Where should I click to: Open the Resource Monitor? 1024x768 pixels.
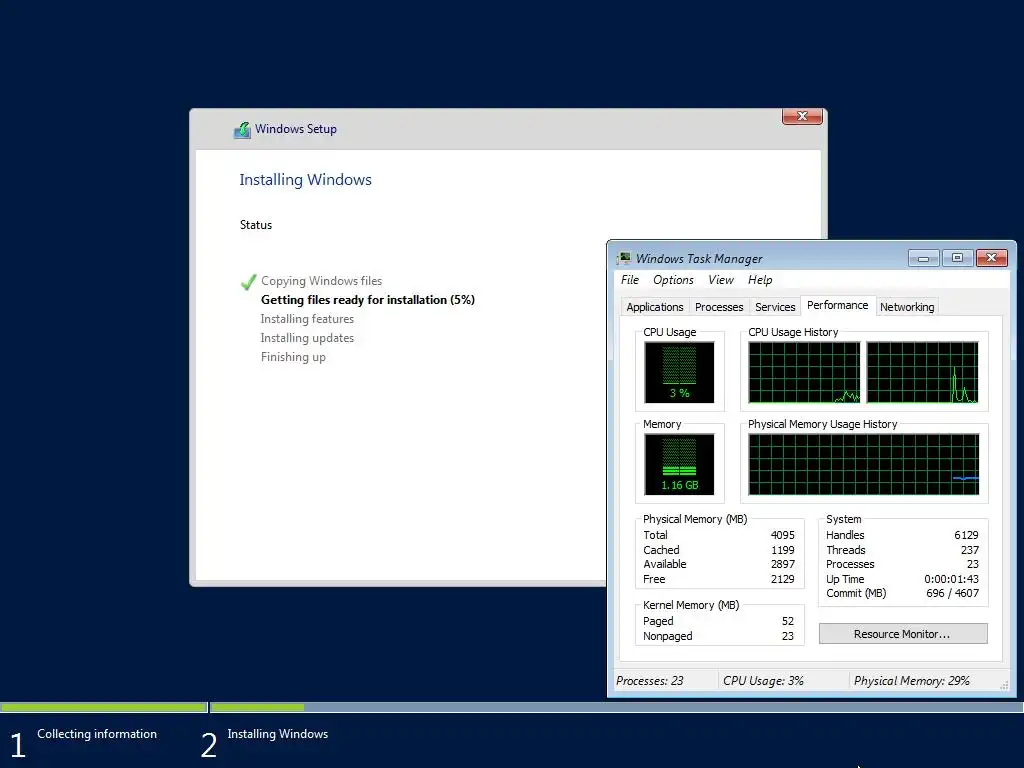click(x=903, y=633)
